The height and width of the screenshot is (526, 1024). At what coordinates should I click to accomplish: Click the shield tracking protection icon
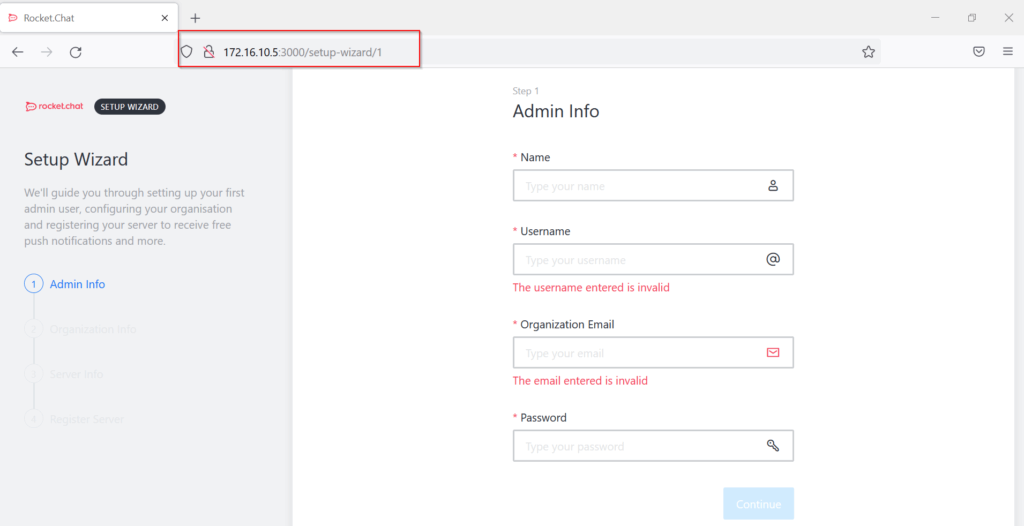[187, 52]
